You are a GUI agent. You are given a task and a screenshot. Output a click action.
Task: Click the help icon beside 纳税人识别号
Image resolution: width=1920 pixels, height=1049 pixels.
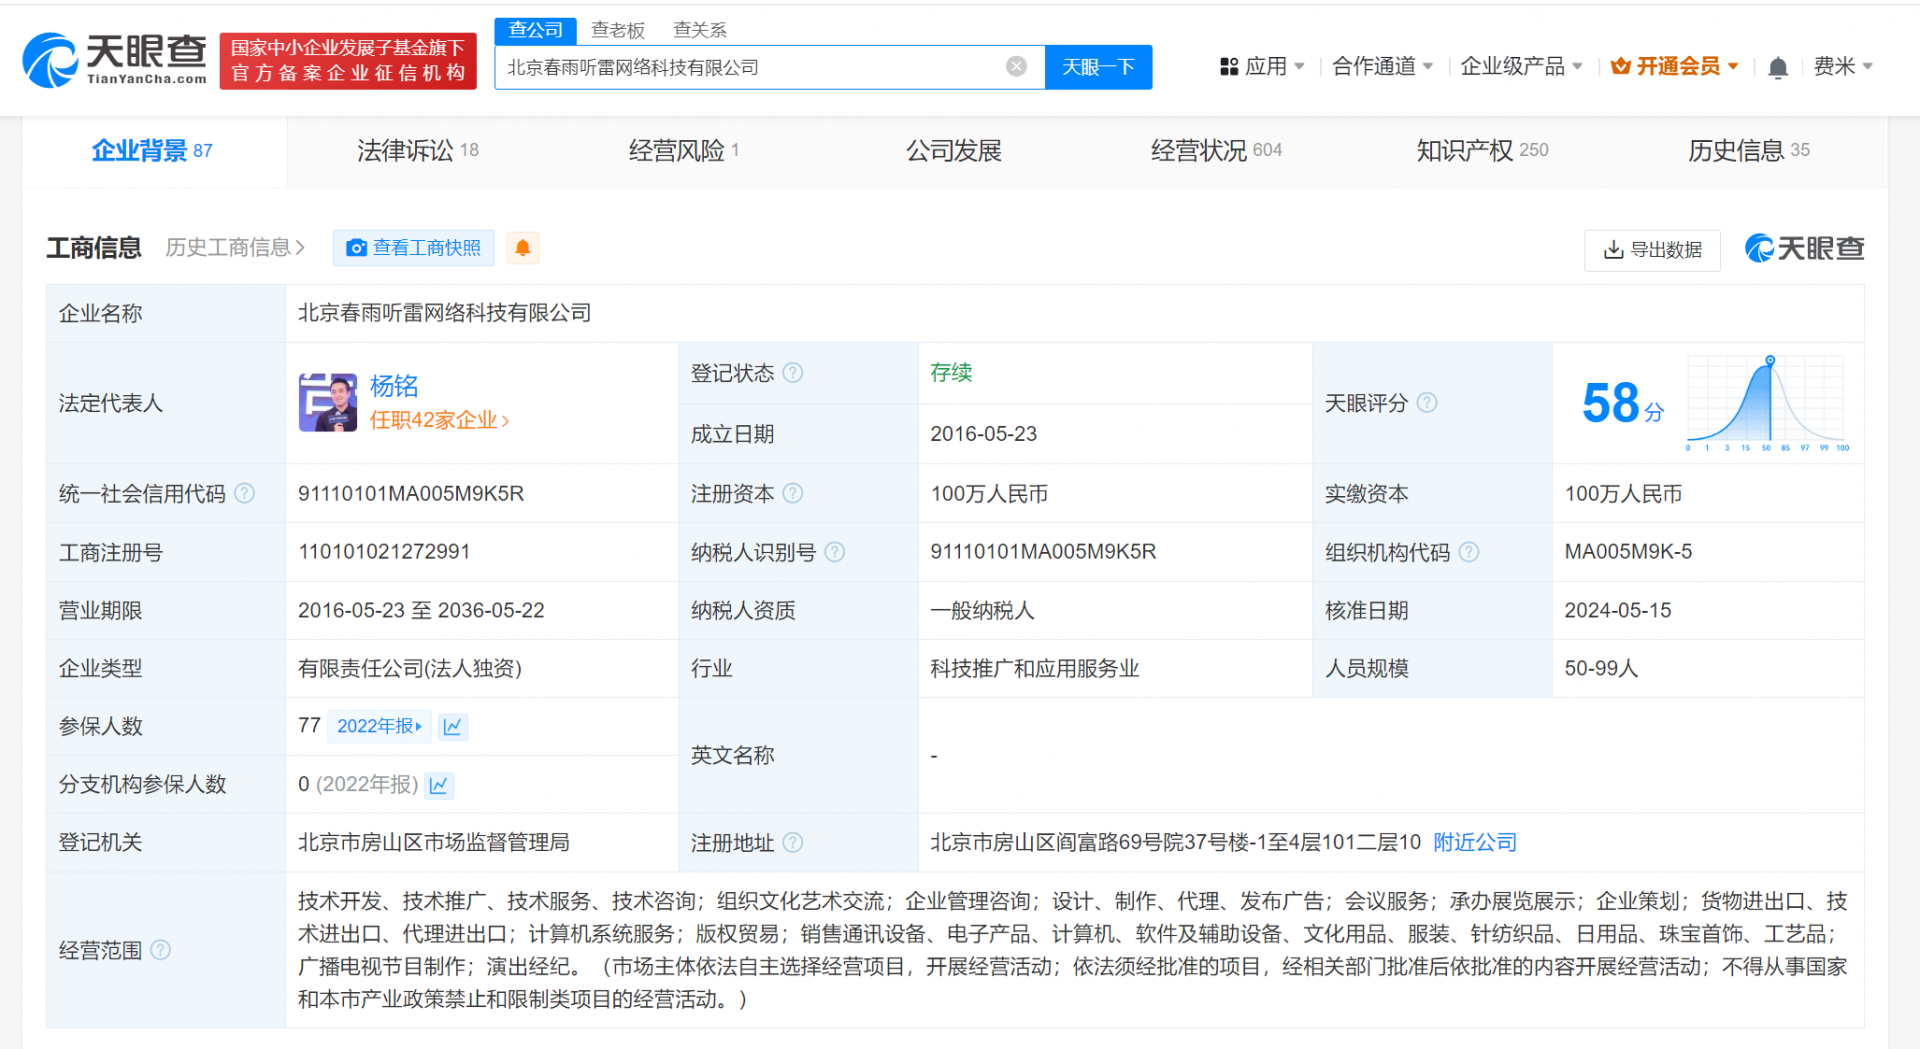(835, 552)
